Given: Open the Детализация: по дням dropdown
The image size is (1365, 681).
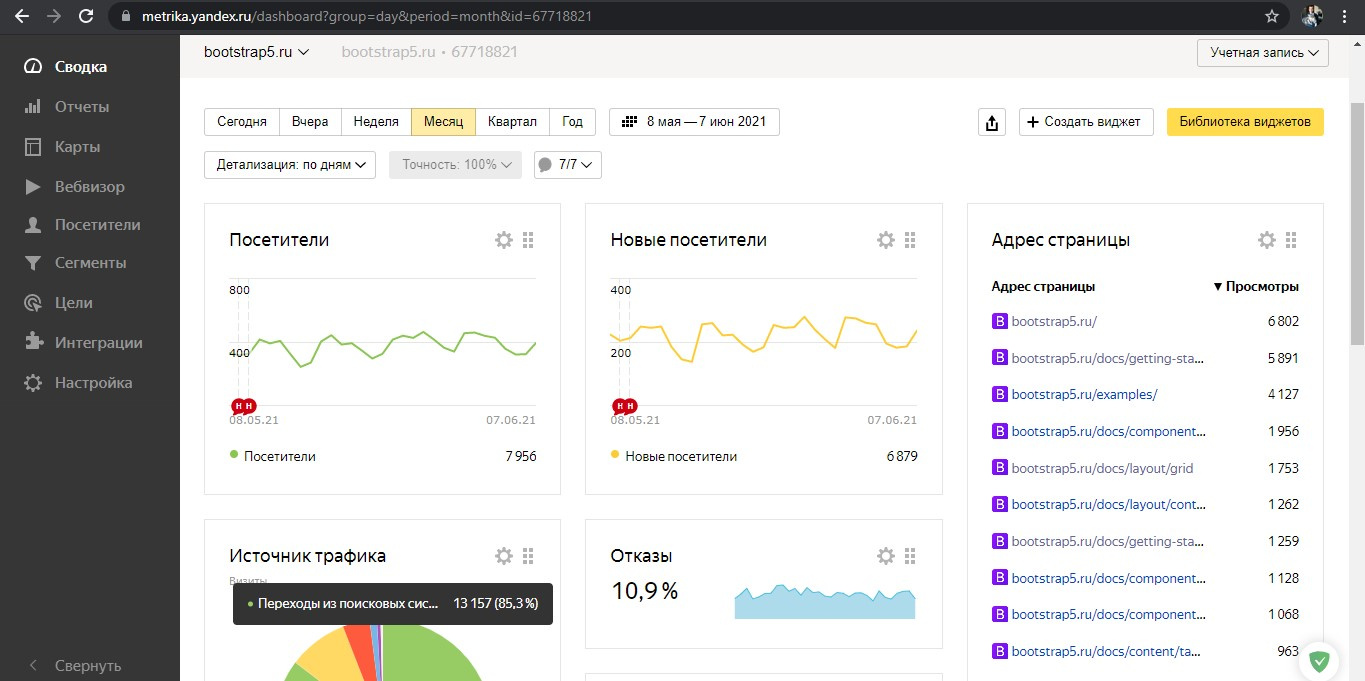Looking at the screenshot, I should click(x=289, y=165).
